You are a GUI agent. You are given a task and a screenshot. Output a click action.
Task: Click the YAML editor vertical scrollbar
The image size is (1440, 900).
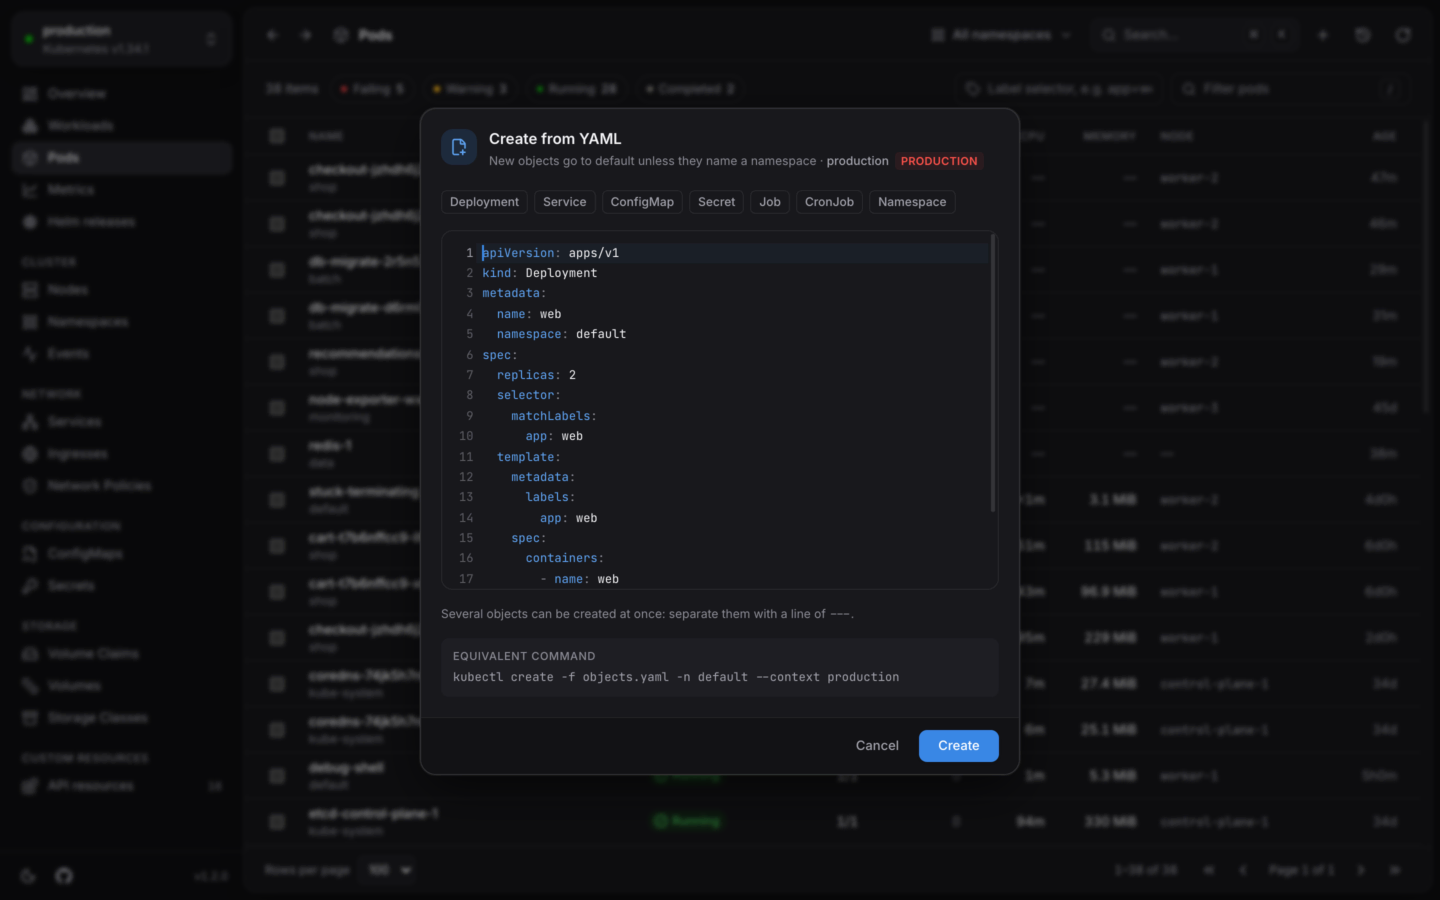(993, 373)
